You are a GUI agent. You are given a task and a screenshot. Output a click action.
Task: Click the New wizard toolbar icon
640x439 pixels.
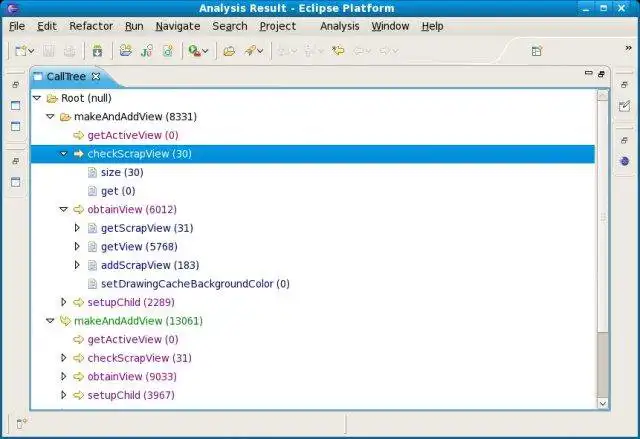click(x=20, y=51)
